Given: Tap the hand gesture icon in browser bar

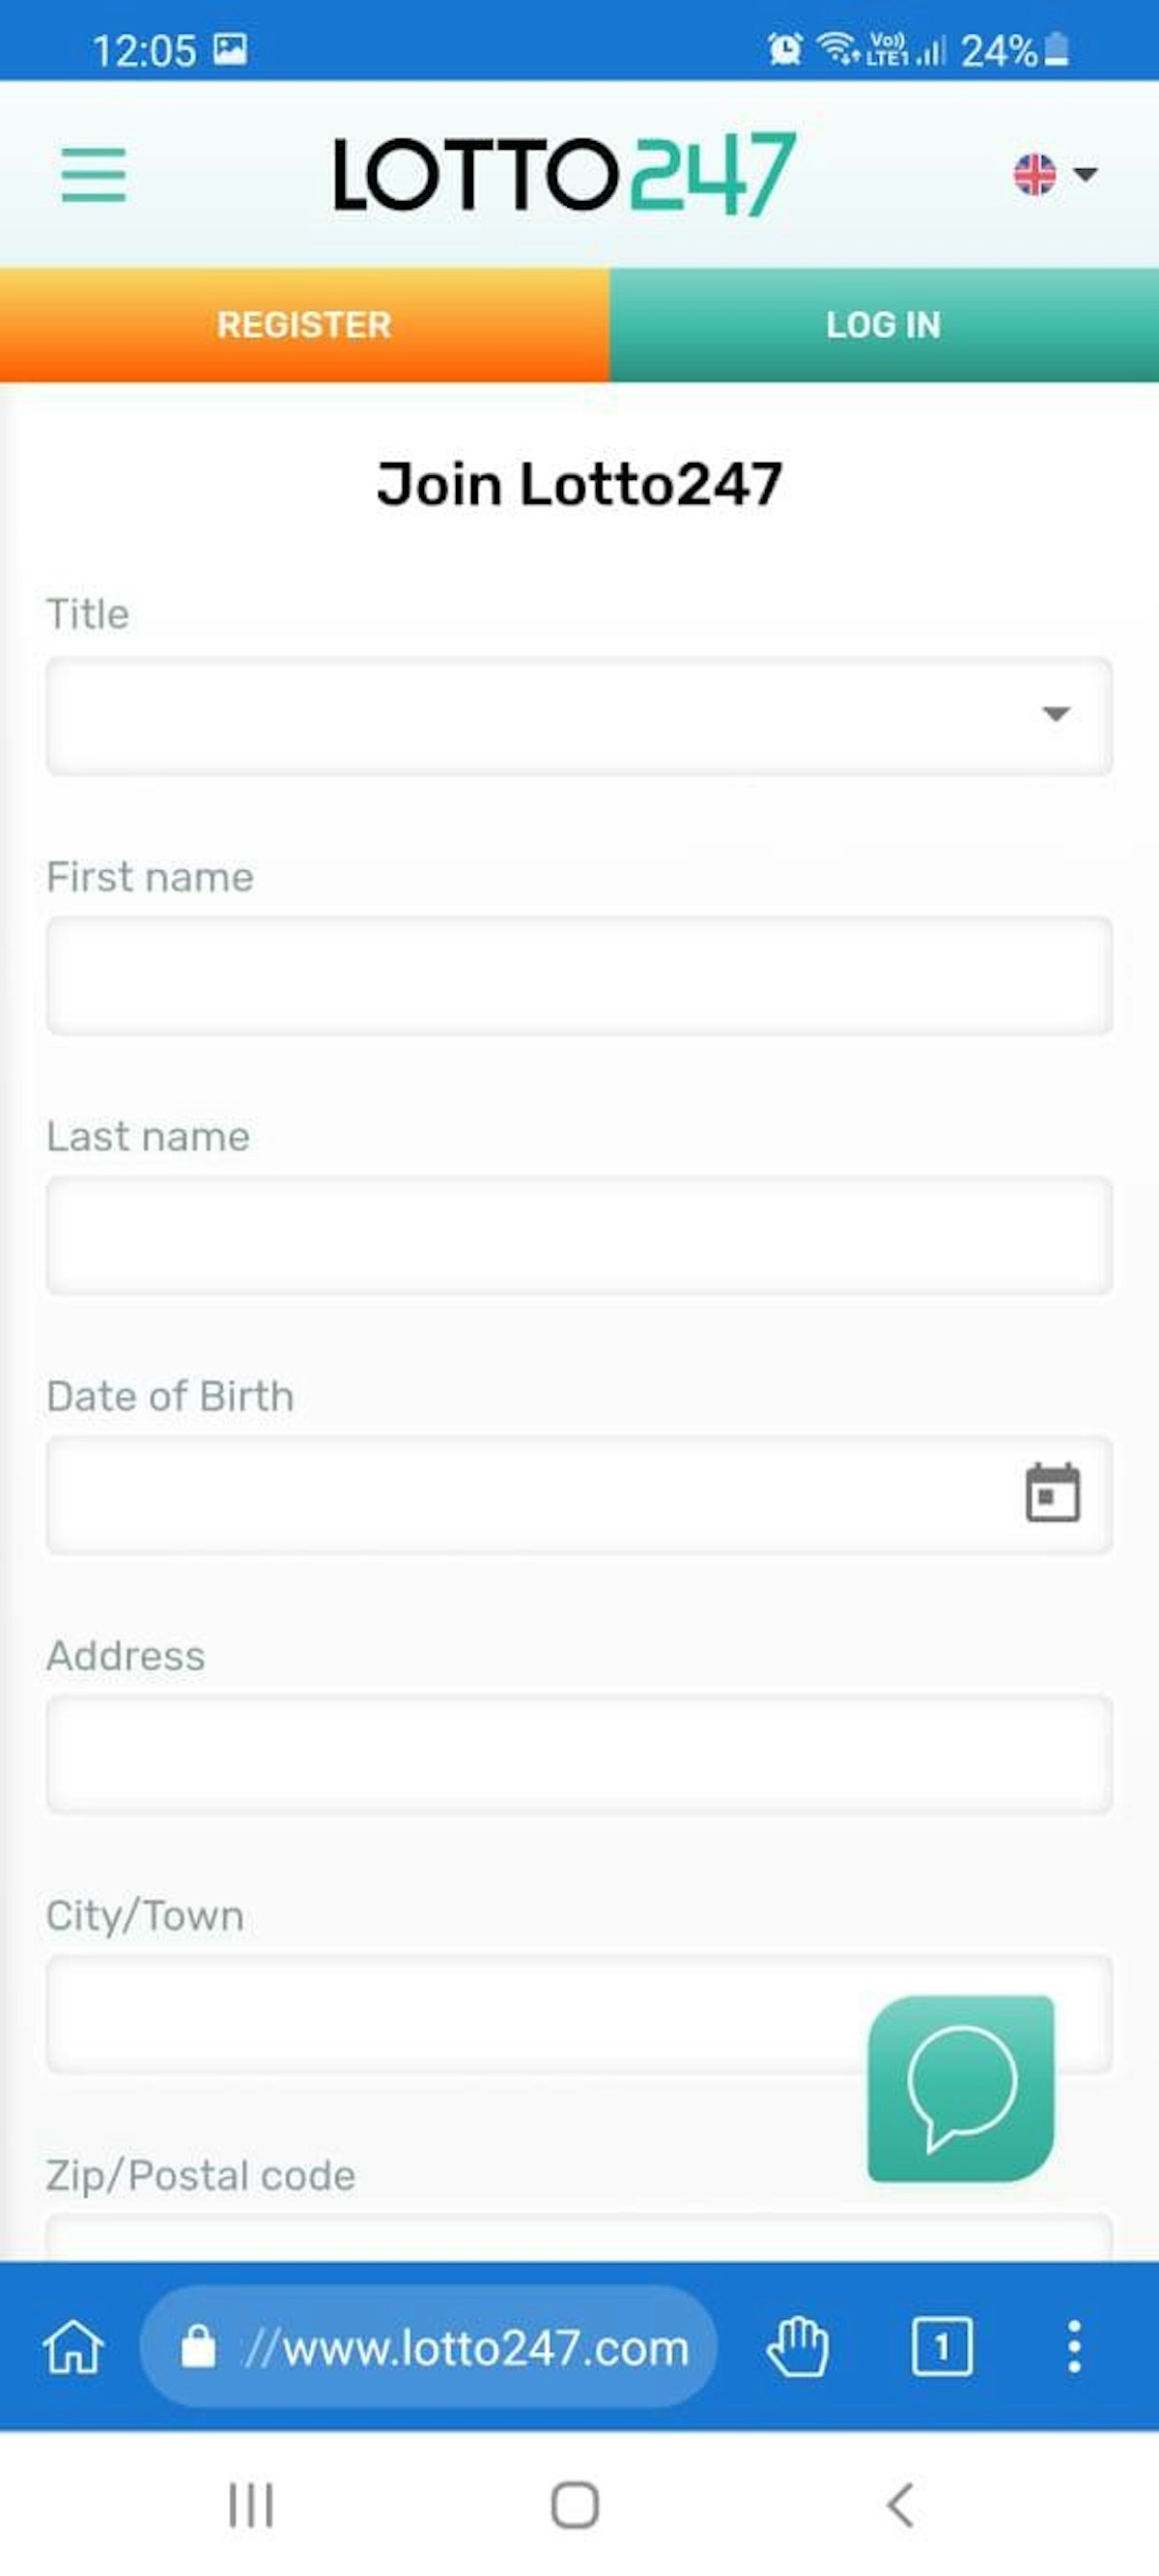Looking at the screenshot, I should tap(797, 2346).
